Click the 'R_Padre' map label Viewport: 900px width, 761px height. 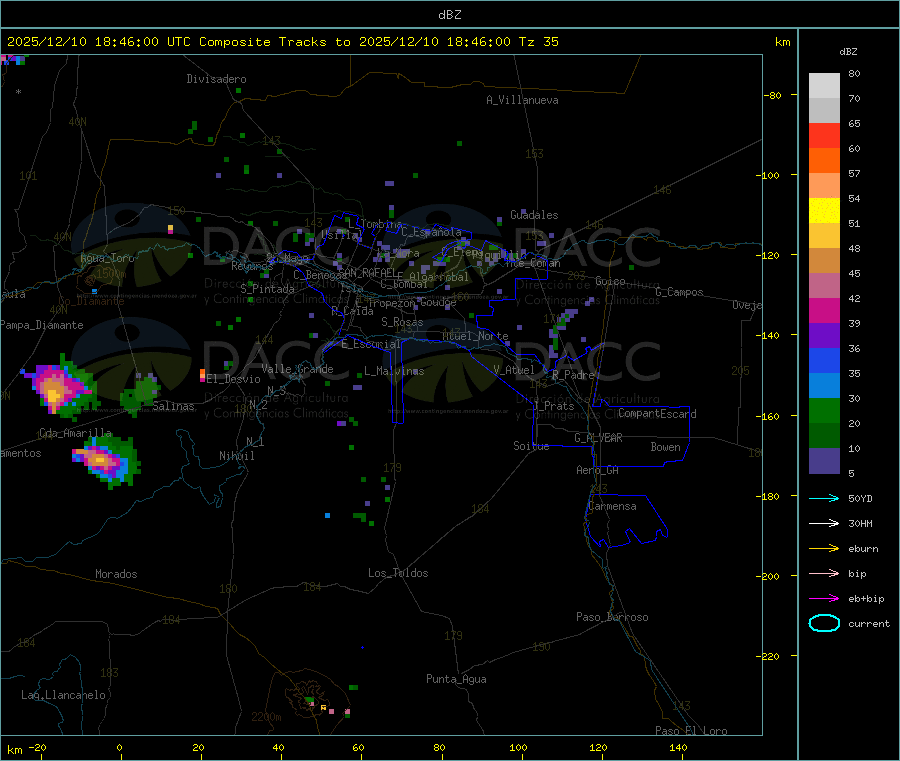click(573, 375)
